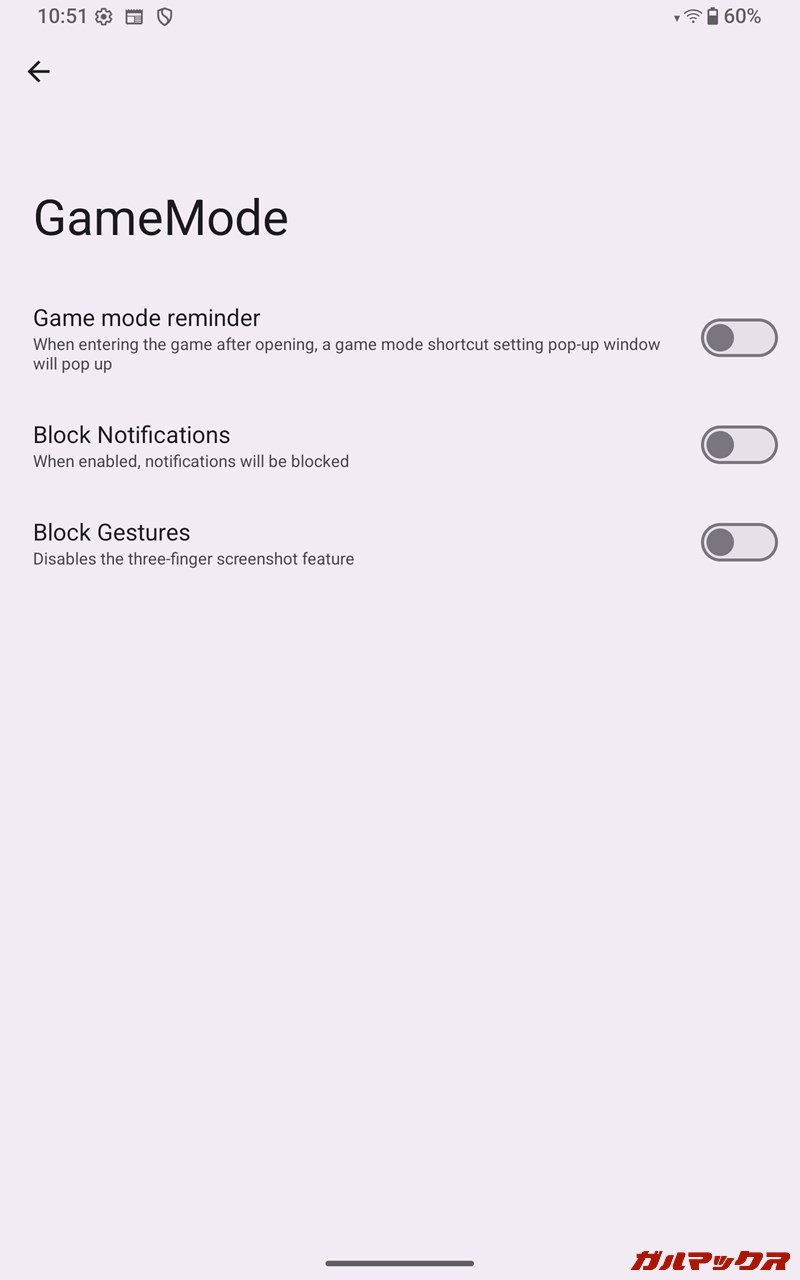
Task: Toggle the Block Gestures switch
Action: pos(738,542)
